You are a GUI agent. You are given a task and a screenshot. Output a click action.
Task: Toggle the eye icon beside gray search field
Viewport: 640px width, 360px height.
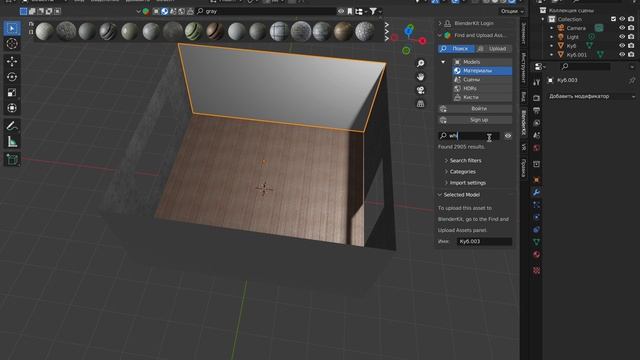(x=341, y=11)
